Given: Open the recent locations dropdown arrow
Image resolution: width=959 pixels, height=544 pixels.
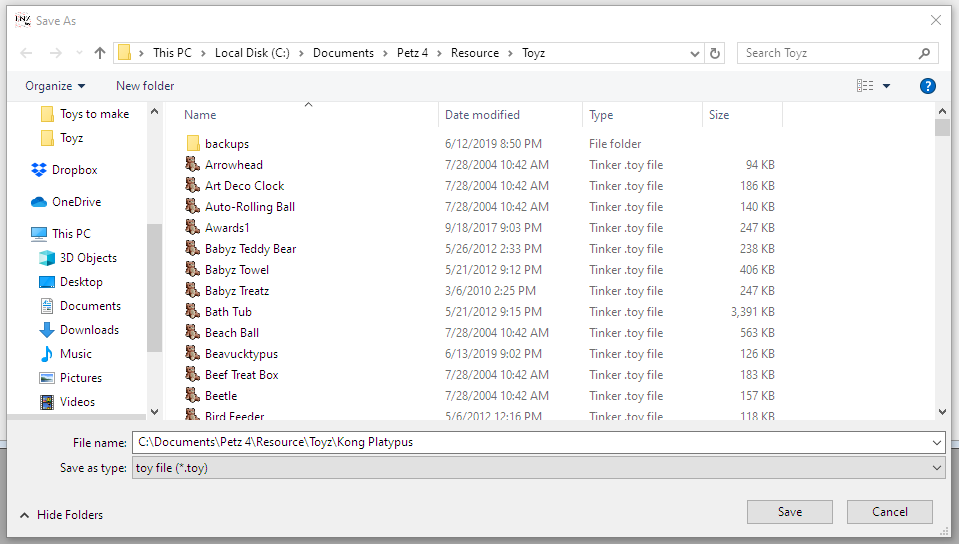Looking at the screenshot, I should tap(79, 53).
